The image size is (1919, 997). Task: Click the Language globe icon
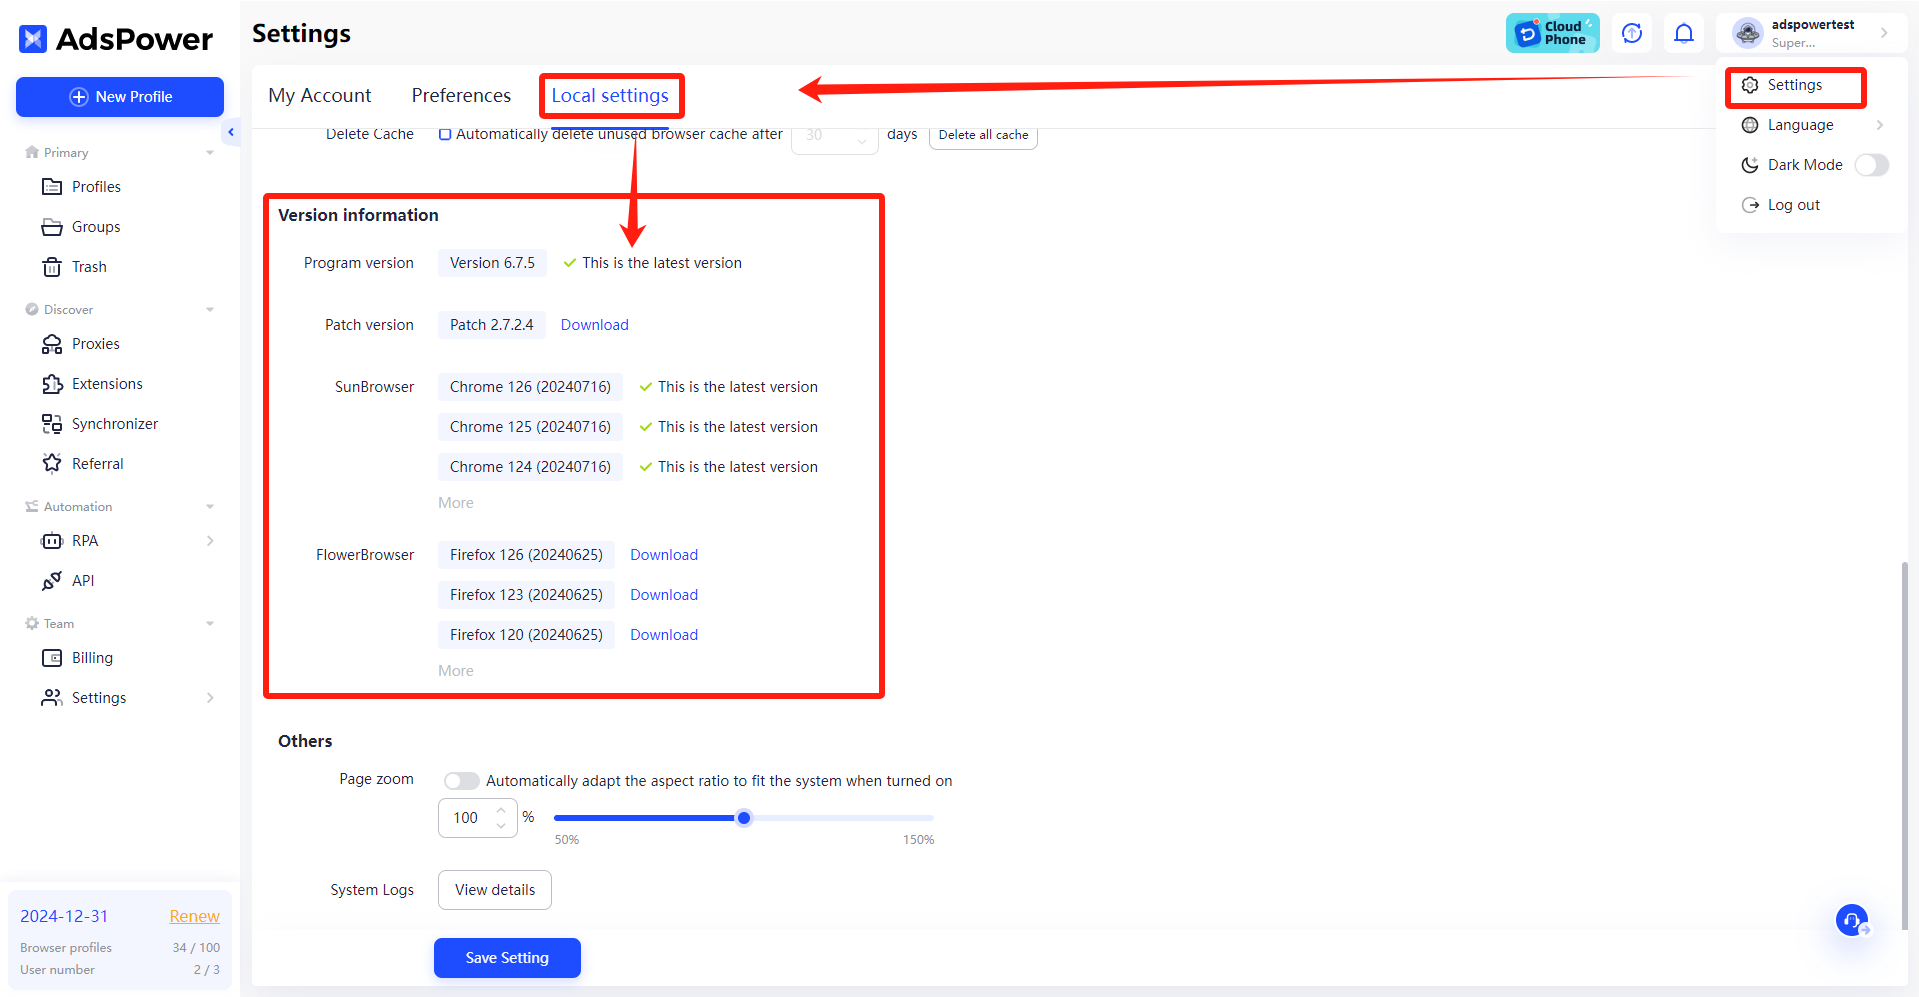[1750, 125]
